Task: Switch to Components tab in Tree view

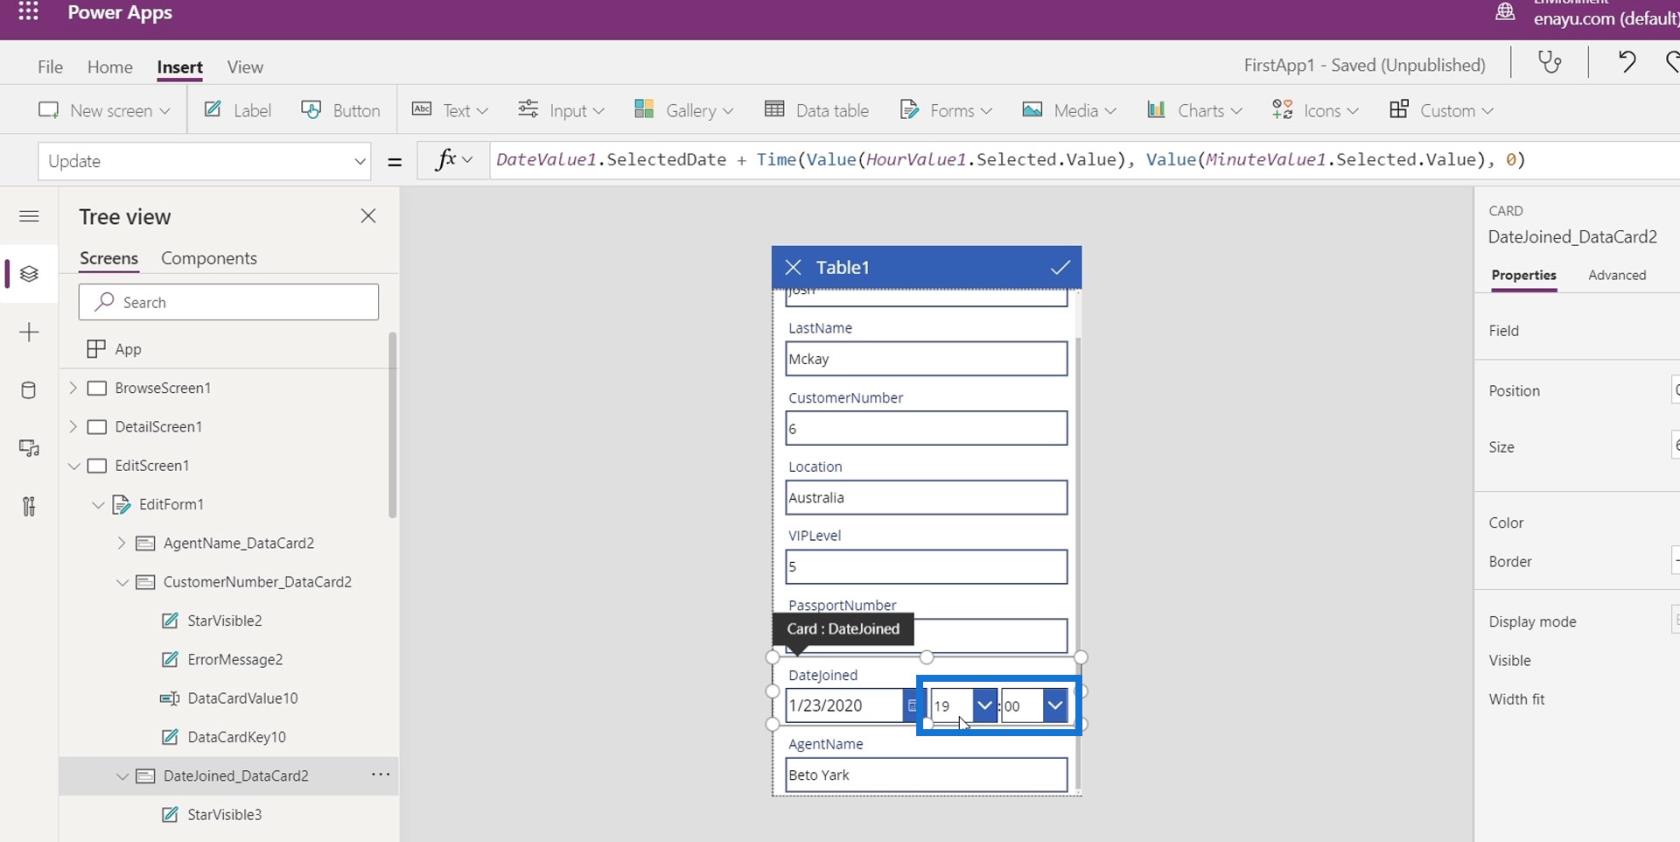Action: [209, 258]
